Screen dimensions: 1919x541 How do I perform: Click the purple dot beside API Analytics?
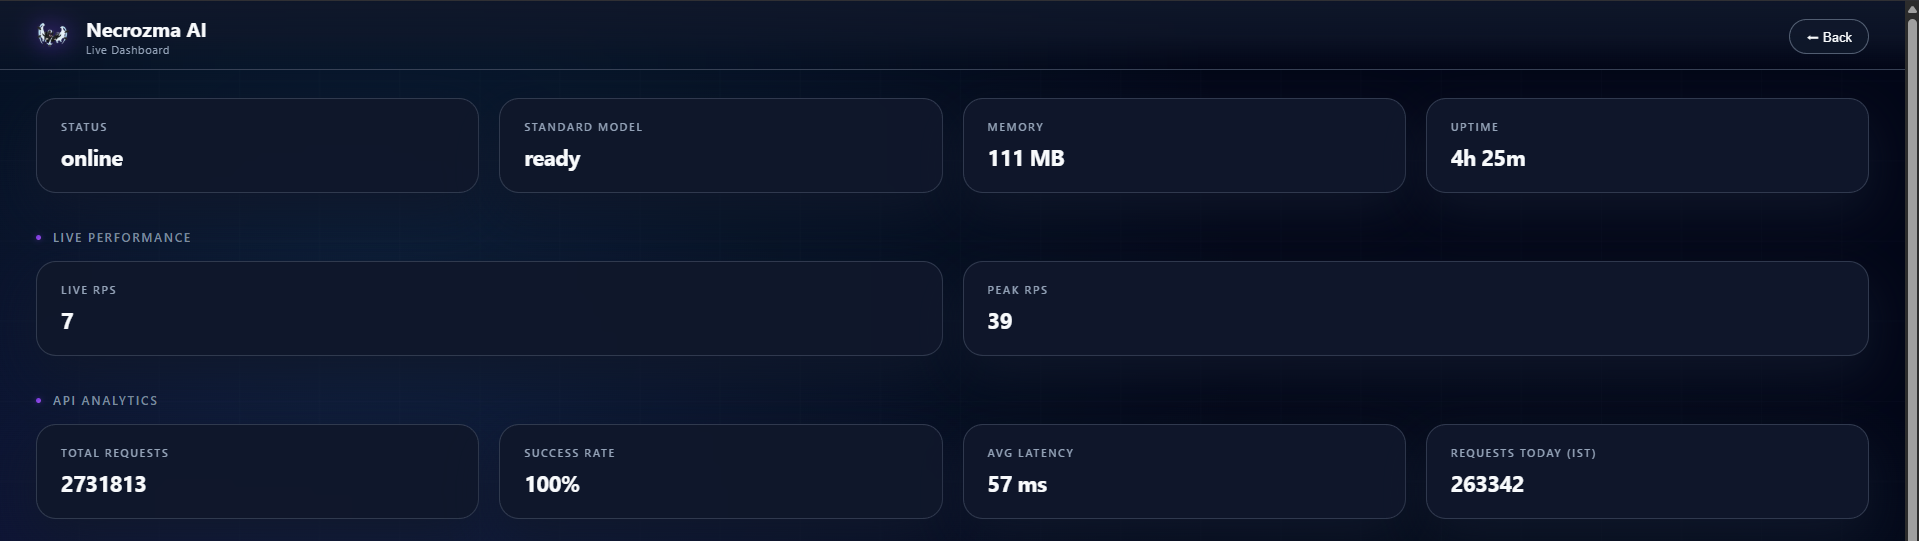tap(39, 401)
